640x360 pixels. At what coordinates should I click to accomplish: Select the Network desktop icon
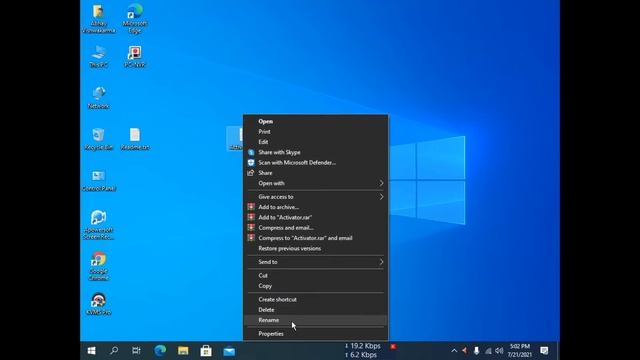tap(98, 98)
